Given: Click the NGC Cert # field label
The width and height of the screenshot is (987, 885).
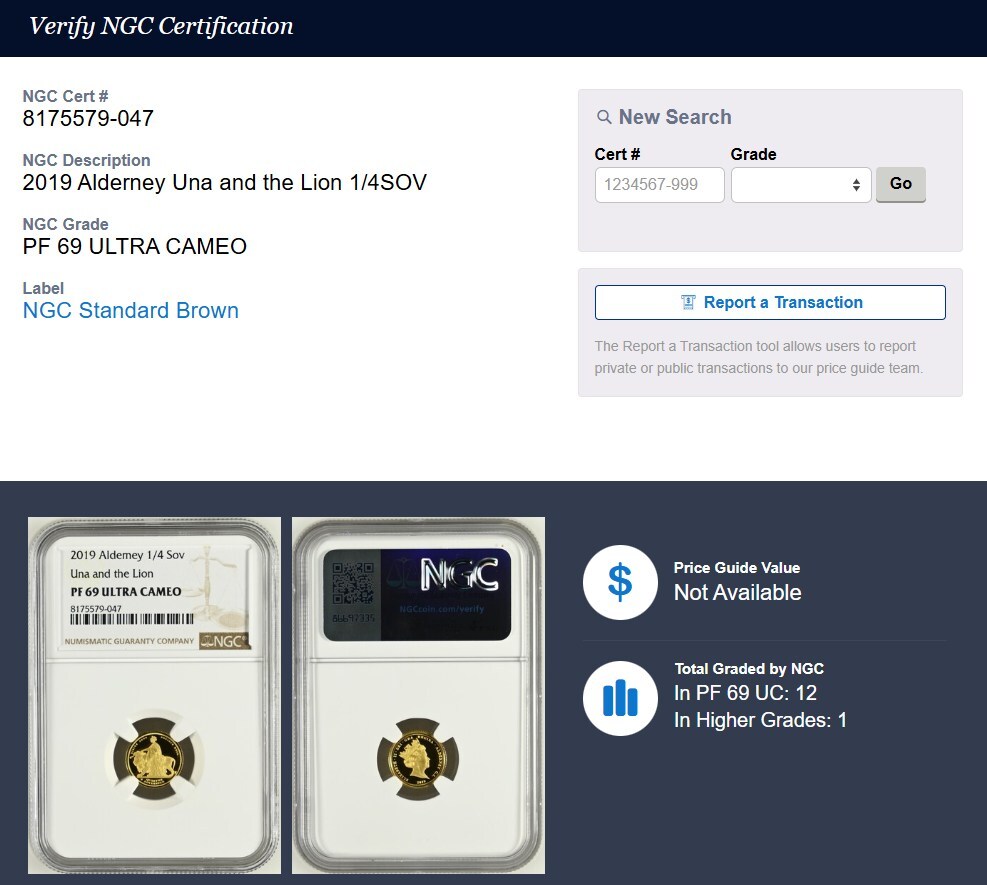Looking at the screenshot, I should pos(65,96).
